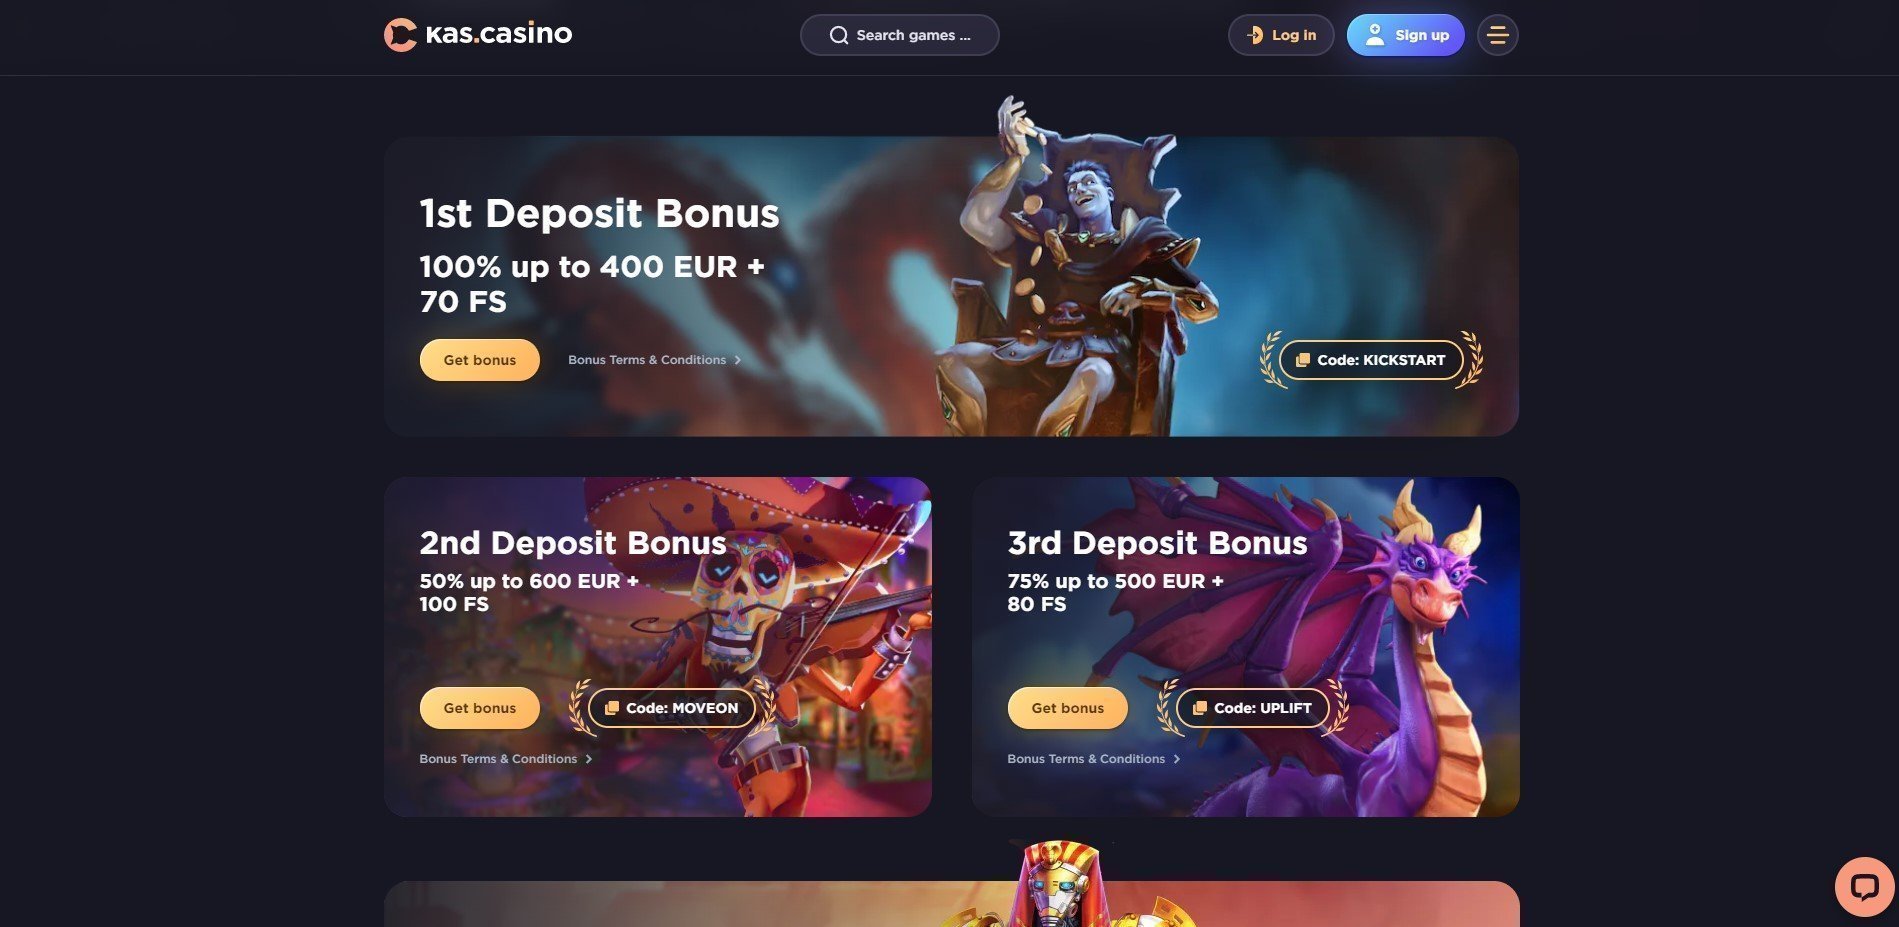Open the live chat bubble icon
The image size is (1899, 927).
[1864, 887]
